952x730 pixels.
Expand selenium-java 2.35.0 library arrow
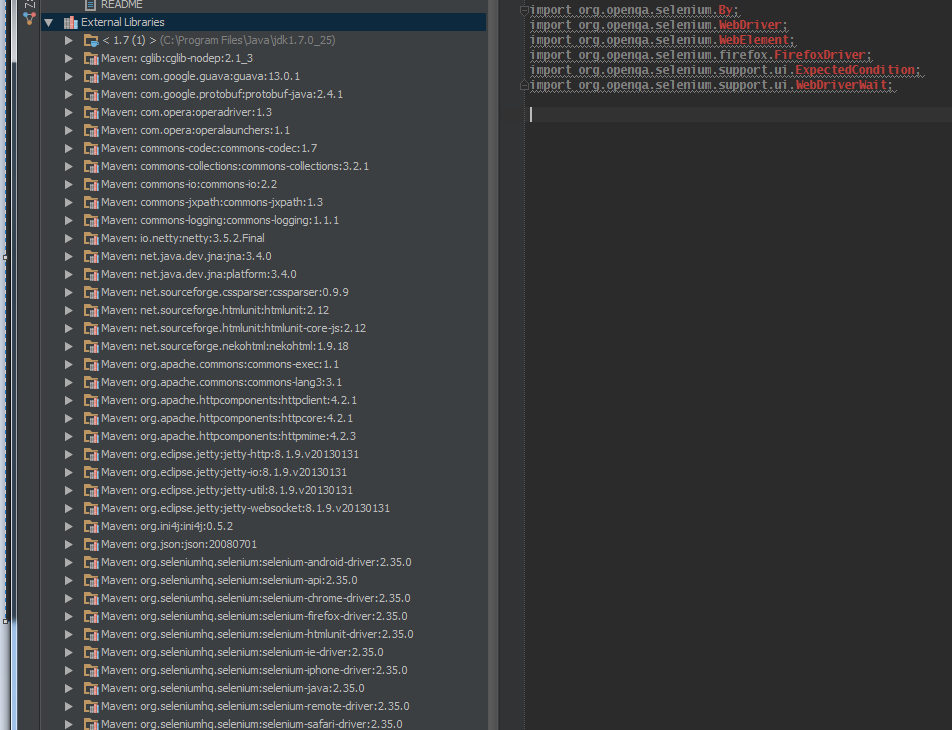tap(69, 688)
